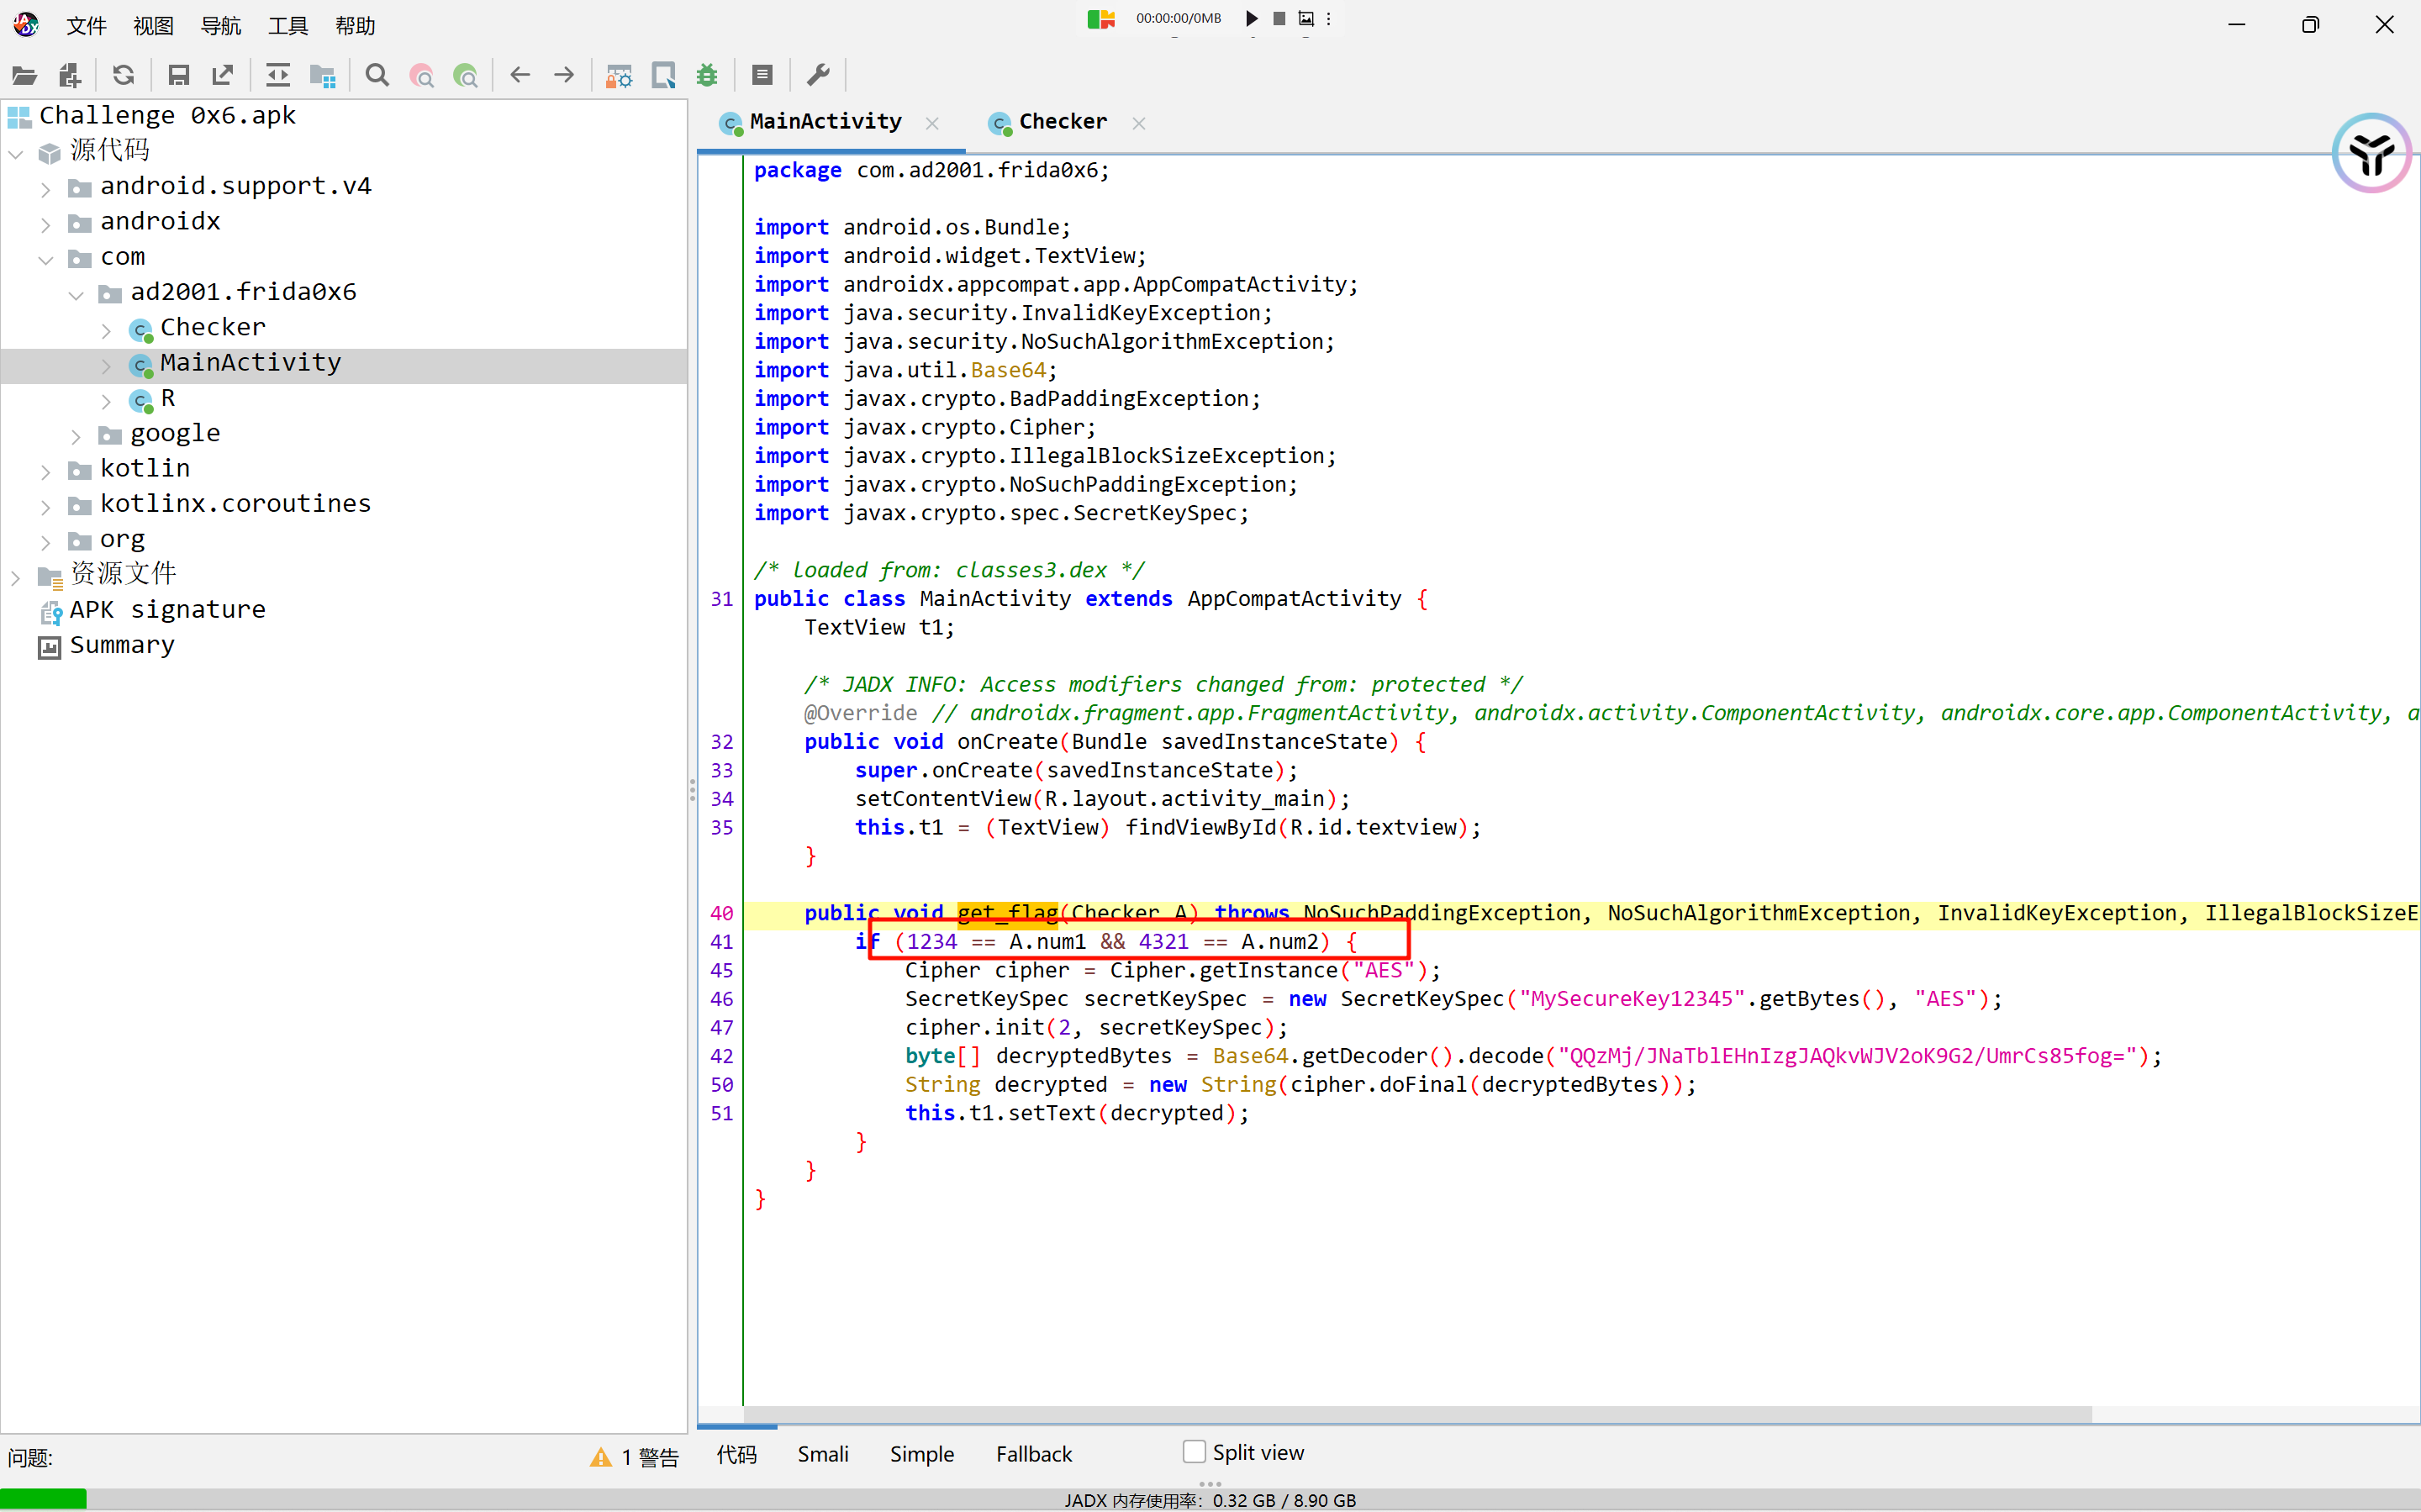The image size is (2421, 1512).
Task: Collapse the ad2001.frida0x6 package
Action: click(x=76, y=294)
